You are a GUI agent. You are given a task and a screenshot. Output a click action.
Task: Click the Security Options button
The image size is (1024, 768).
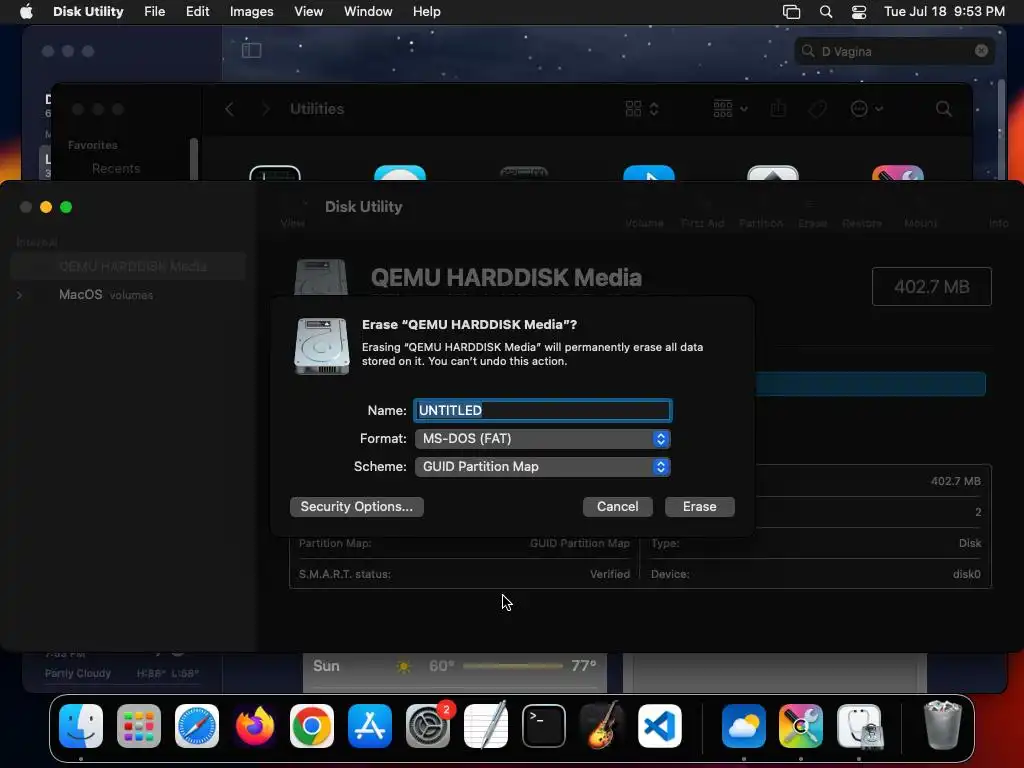tap(357, 507)
